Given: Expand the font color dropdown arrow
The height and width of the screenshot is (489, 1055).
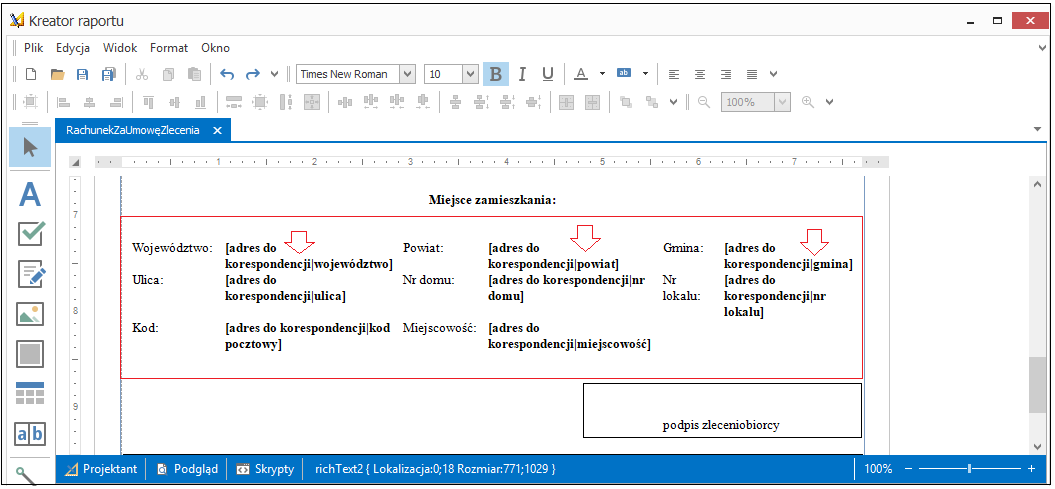Looking at the screenshot, I should coord(603,74).
